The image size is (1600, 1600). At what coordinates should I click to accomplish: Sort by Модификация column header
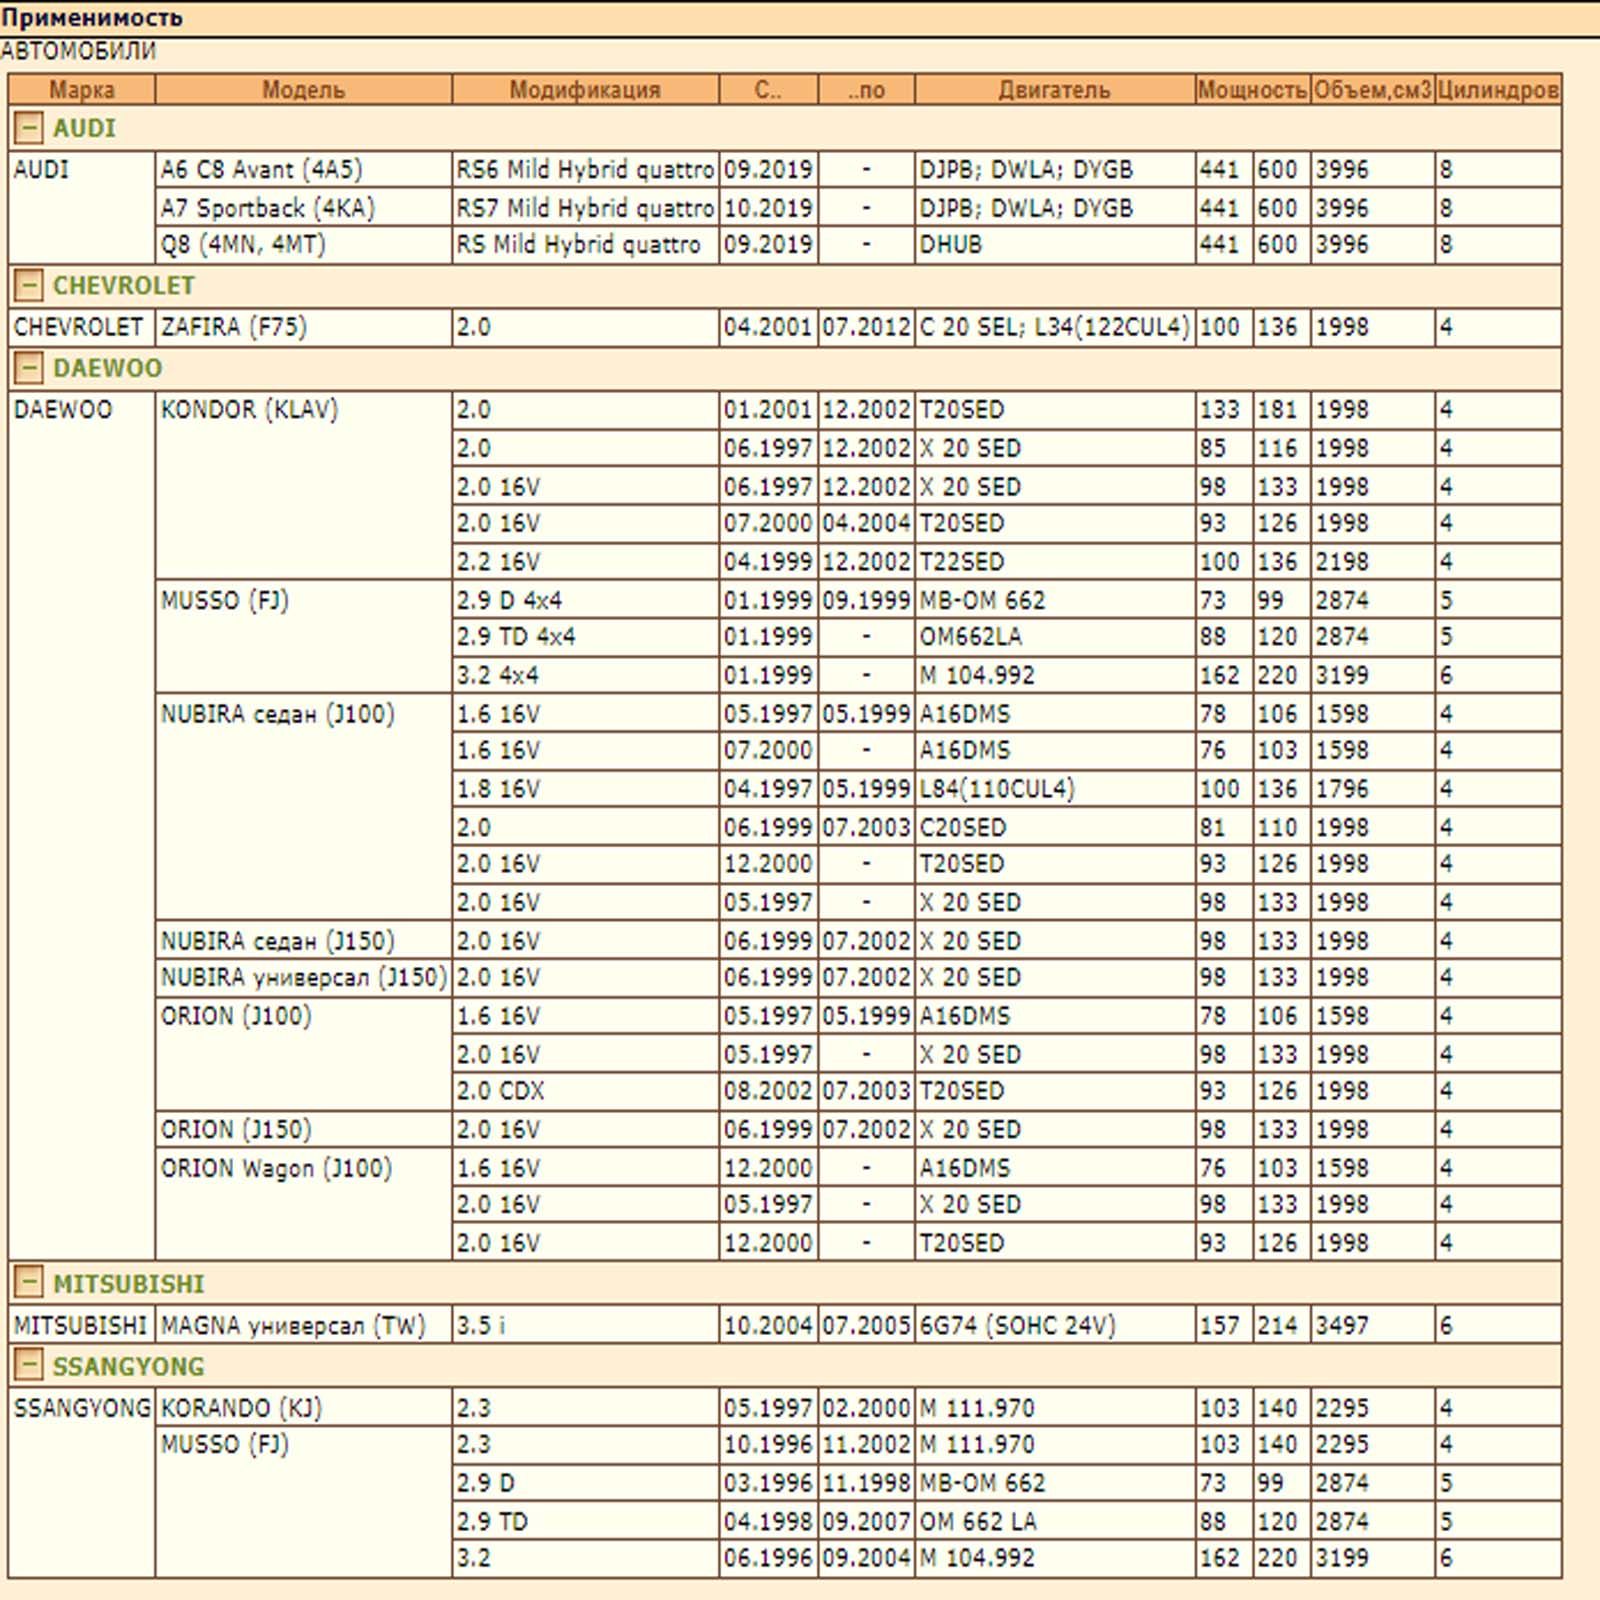coord(585,90)
